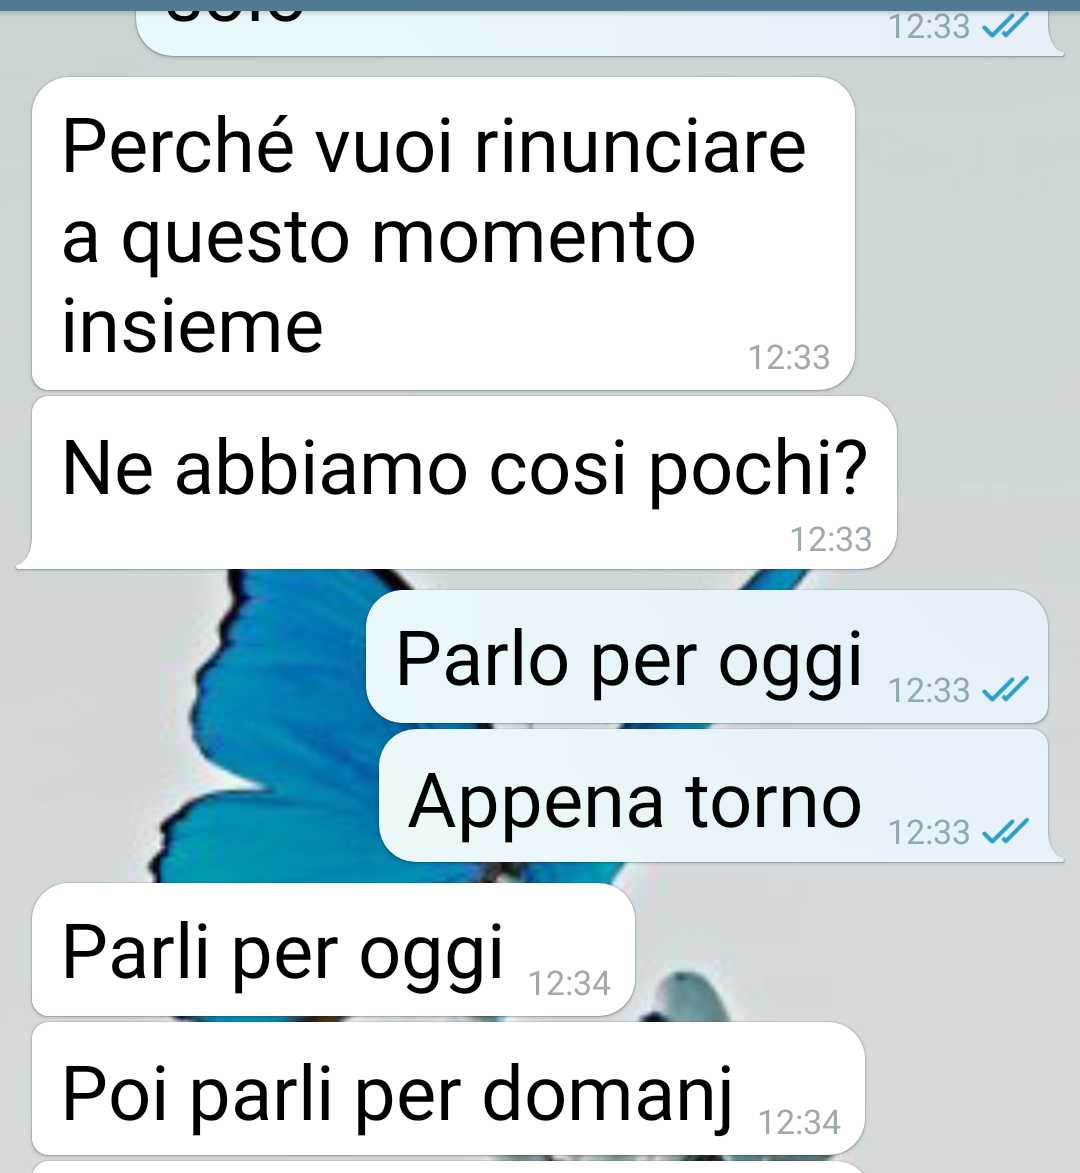Tap the 12:33 time on the topmost partial bubble

coord(929,27)
